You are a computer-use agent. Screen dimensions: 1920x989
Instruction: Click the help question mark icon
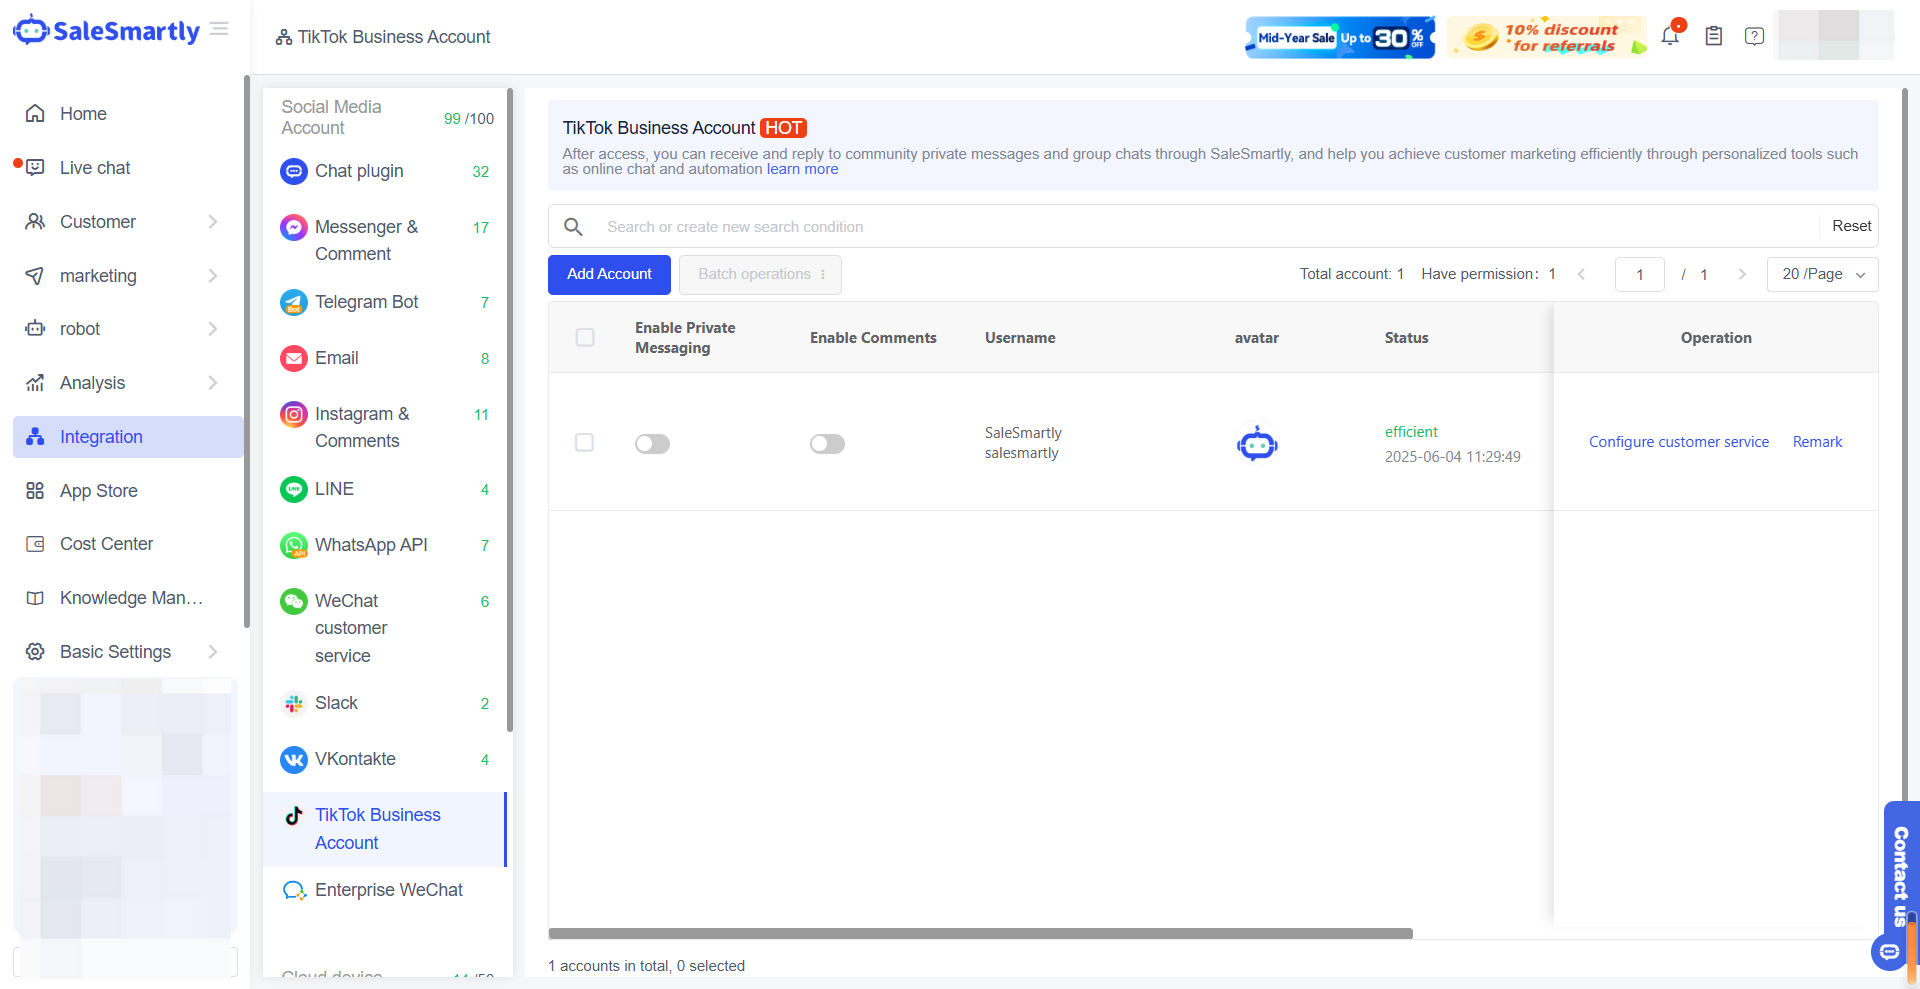tap(1754, 36)
